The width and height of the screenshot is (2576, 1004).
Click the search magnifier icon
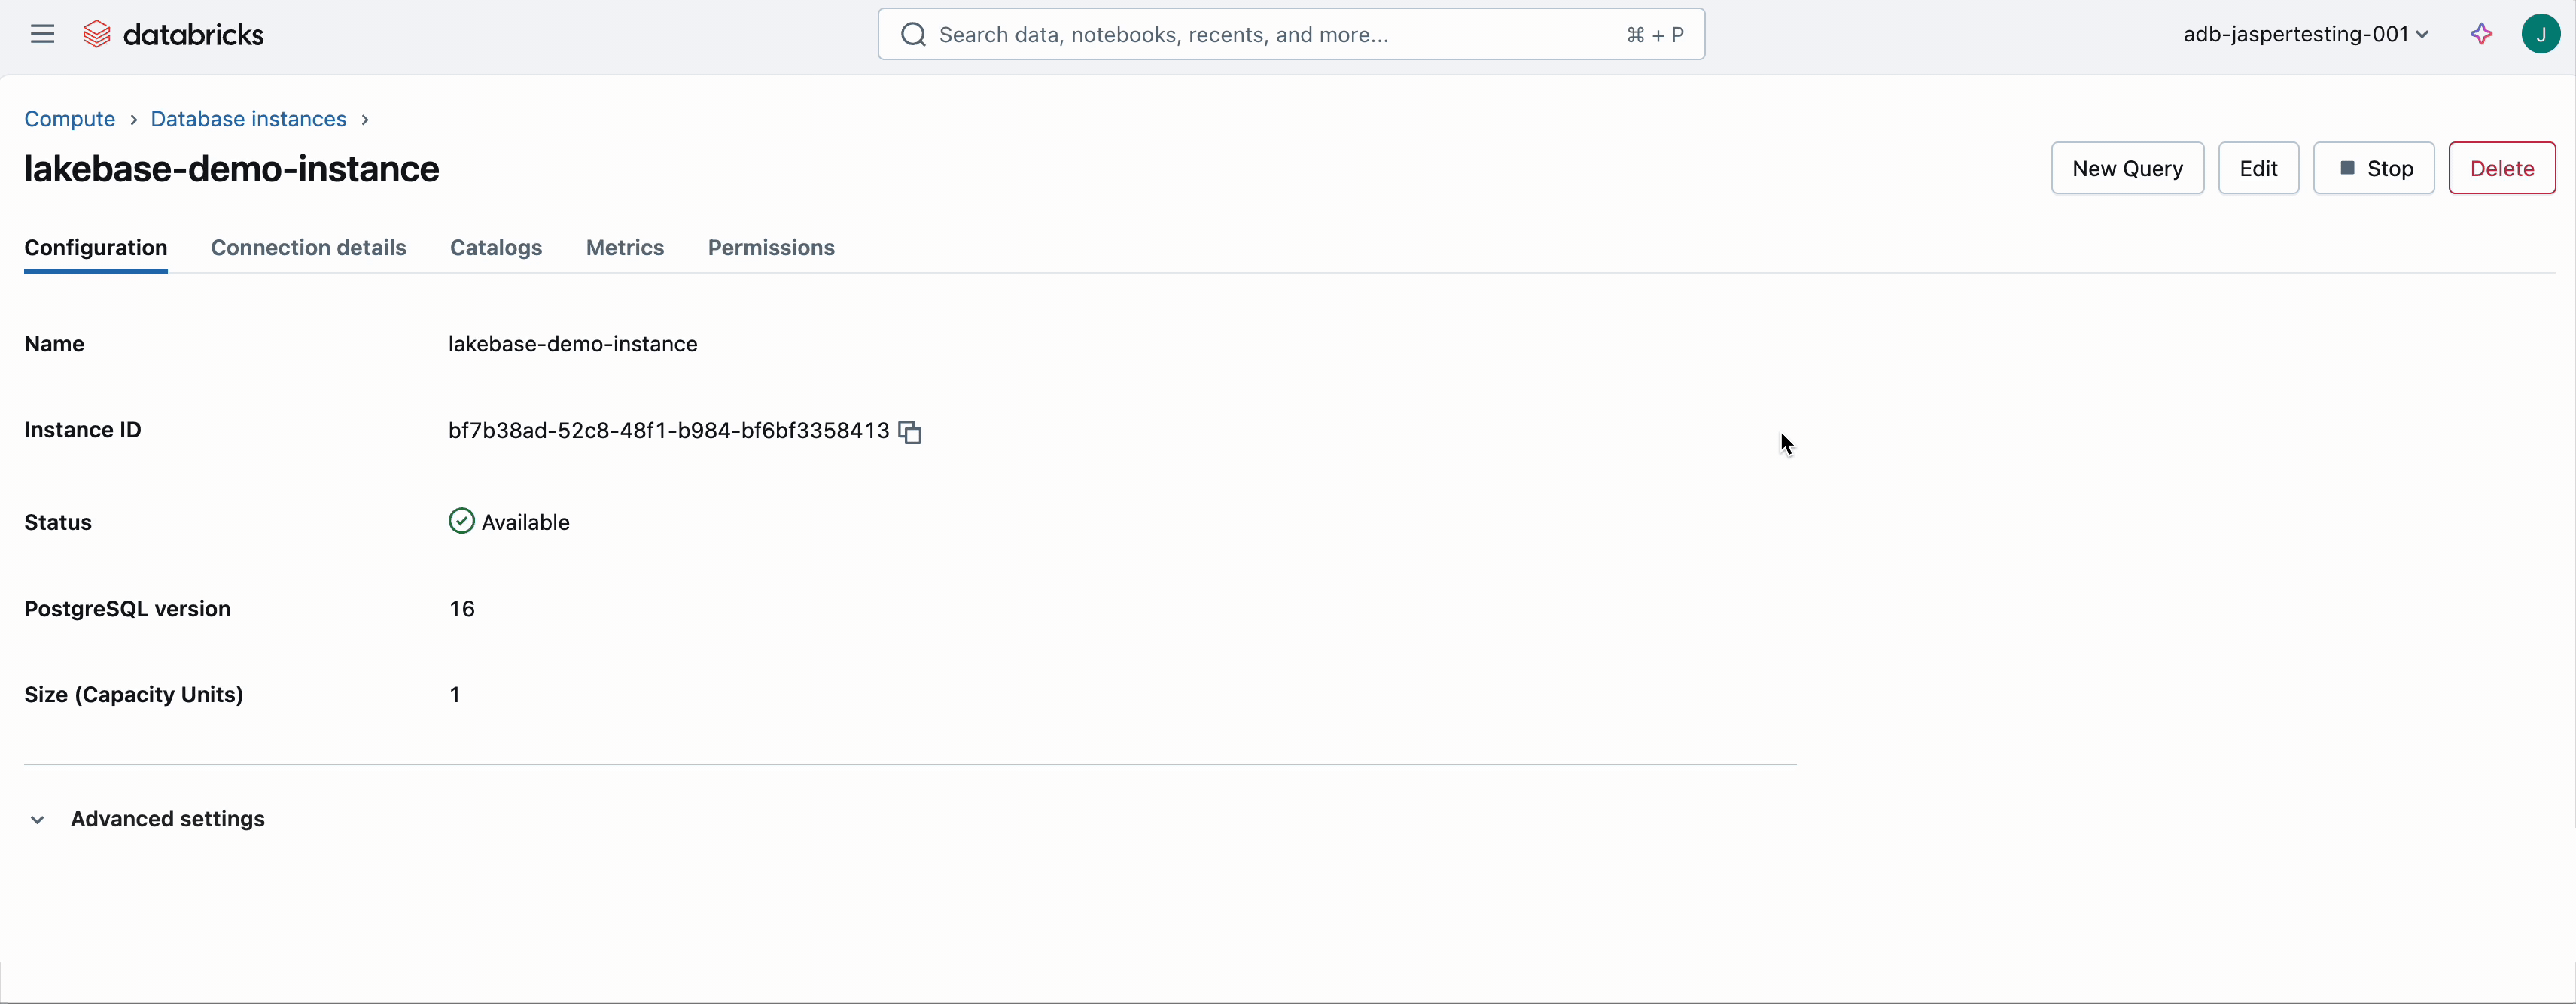pos(912,35)
